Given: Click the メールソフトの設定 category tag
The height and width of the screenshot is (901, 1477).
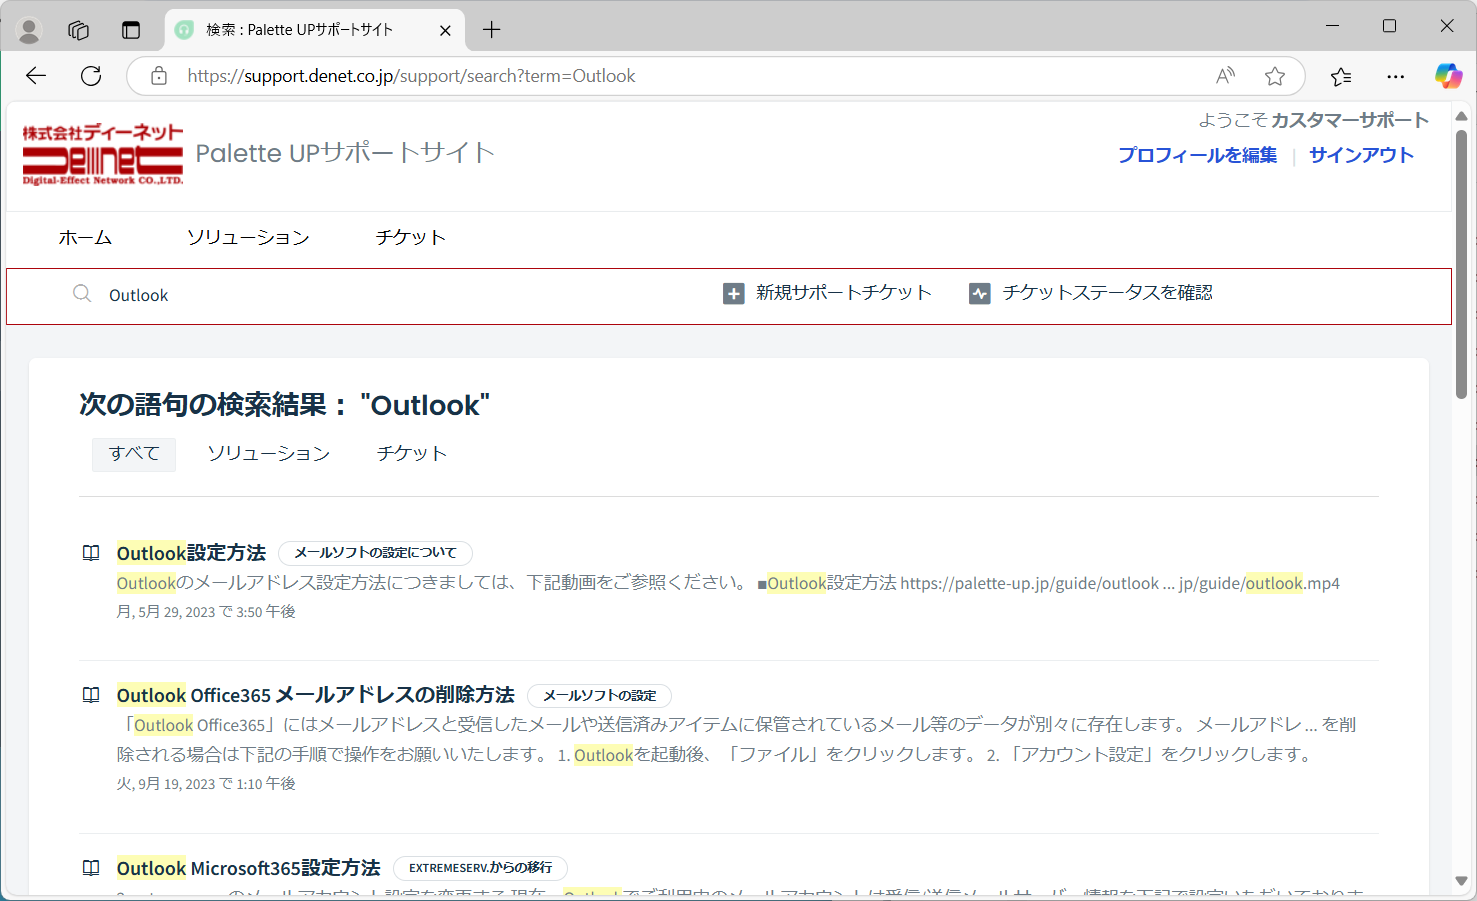Looking at the screenshot, I should point(599,696).
